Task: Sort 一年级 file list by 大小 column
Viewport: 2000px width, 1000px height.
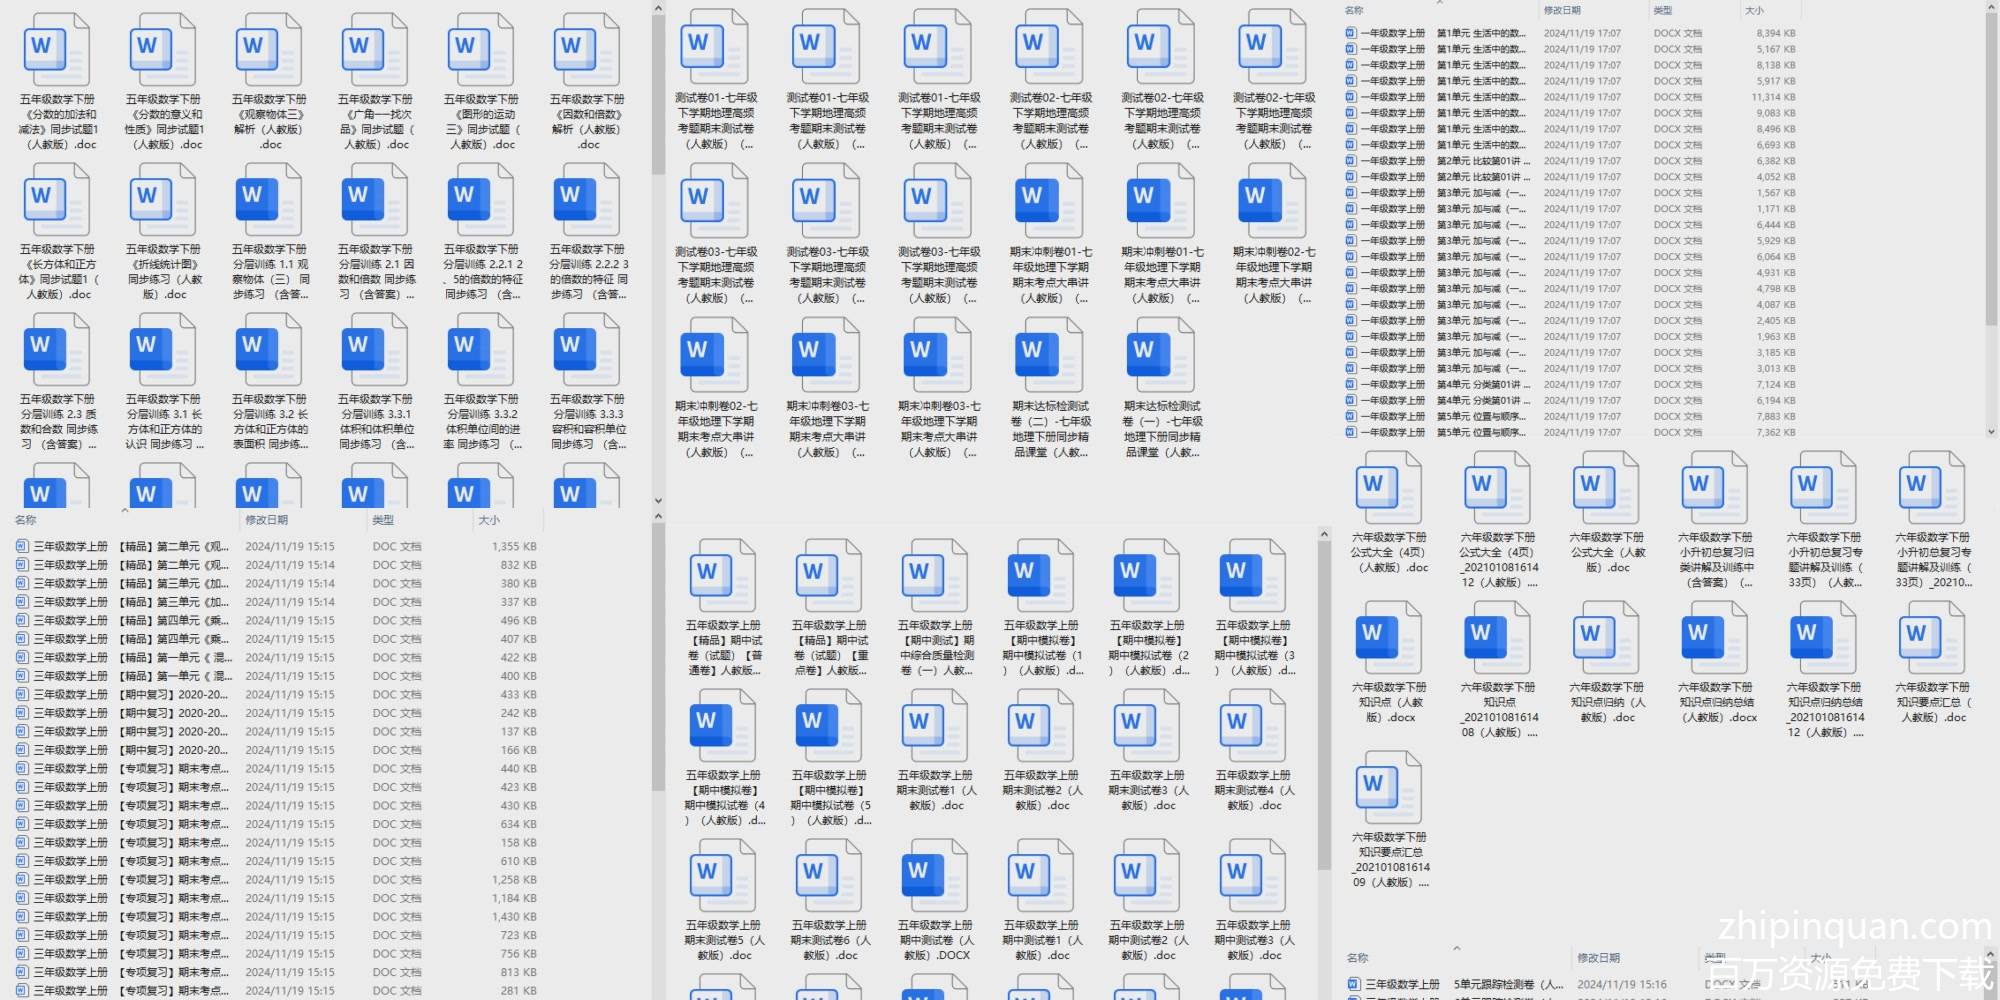Action: (x=1754, y=10)
